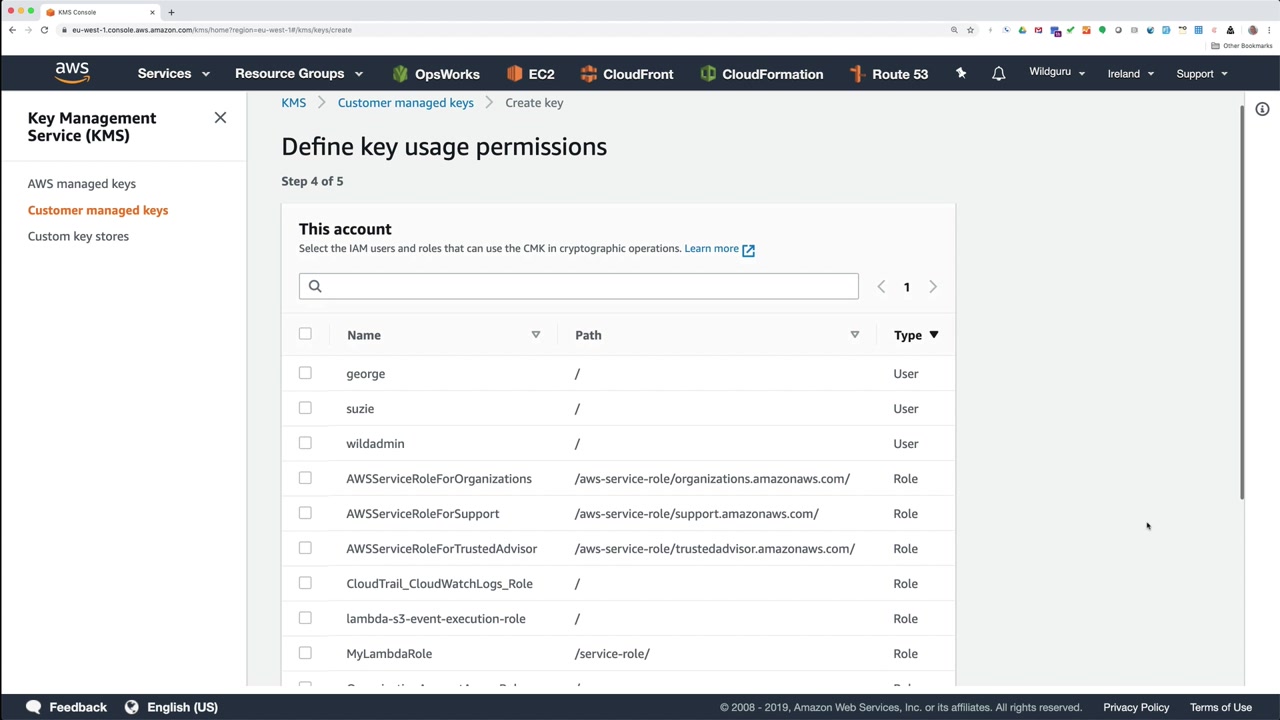
Task: Close the KMS side navigation panel
Action: tap(220, 118)
